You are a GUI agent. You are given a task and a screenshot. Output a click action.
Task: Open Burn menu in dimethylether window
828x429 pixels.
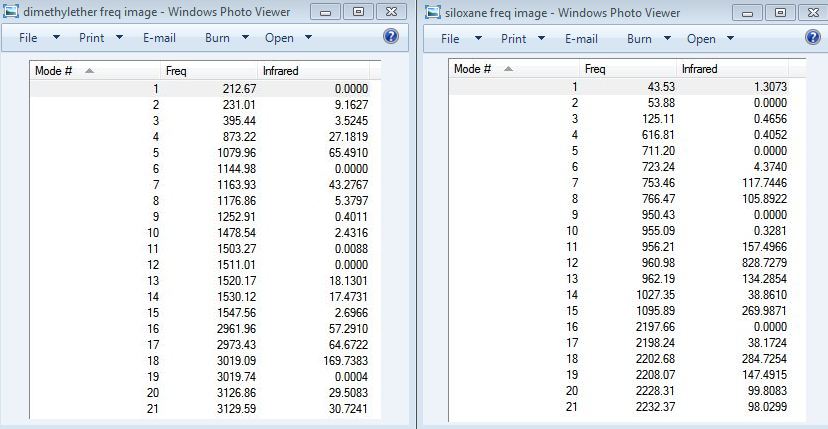(x=217, y=38)
